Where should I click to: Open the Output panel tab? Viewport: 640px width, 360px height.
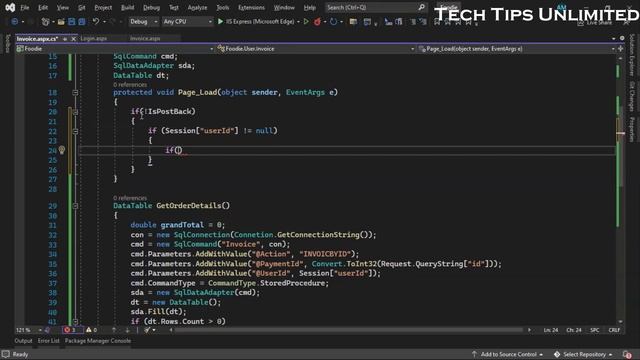click(23, 341)
